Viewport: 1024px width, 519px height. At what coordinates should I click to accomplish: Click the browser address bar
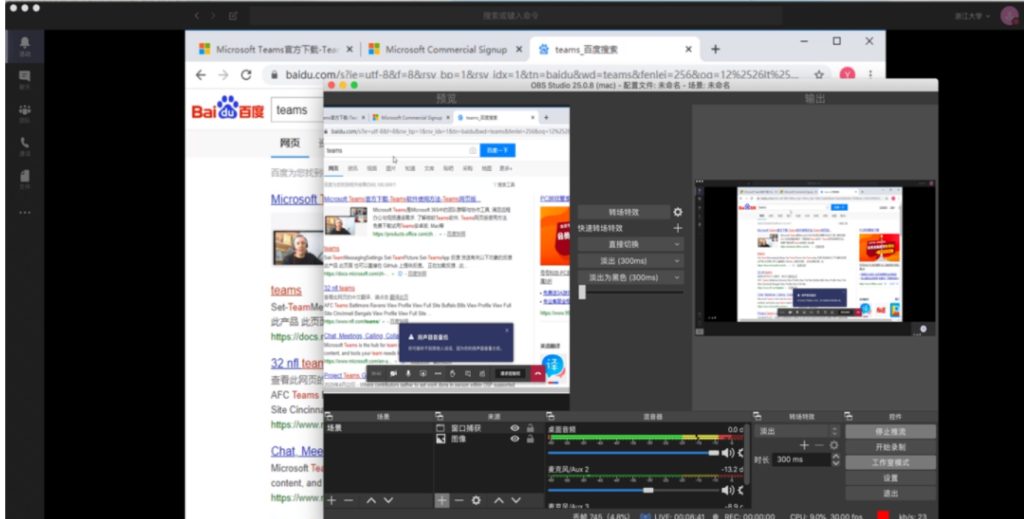pos(537,75)
